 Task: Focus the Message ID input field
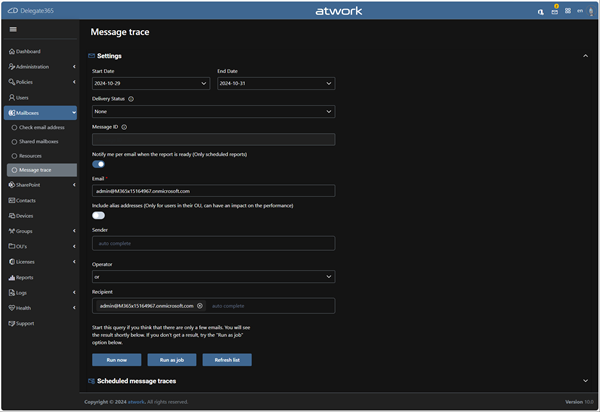point(214,140)
